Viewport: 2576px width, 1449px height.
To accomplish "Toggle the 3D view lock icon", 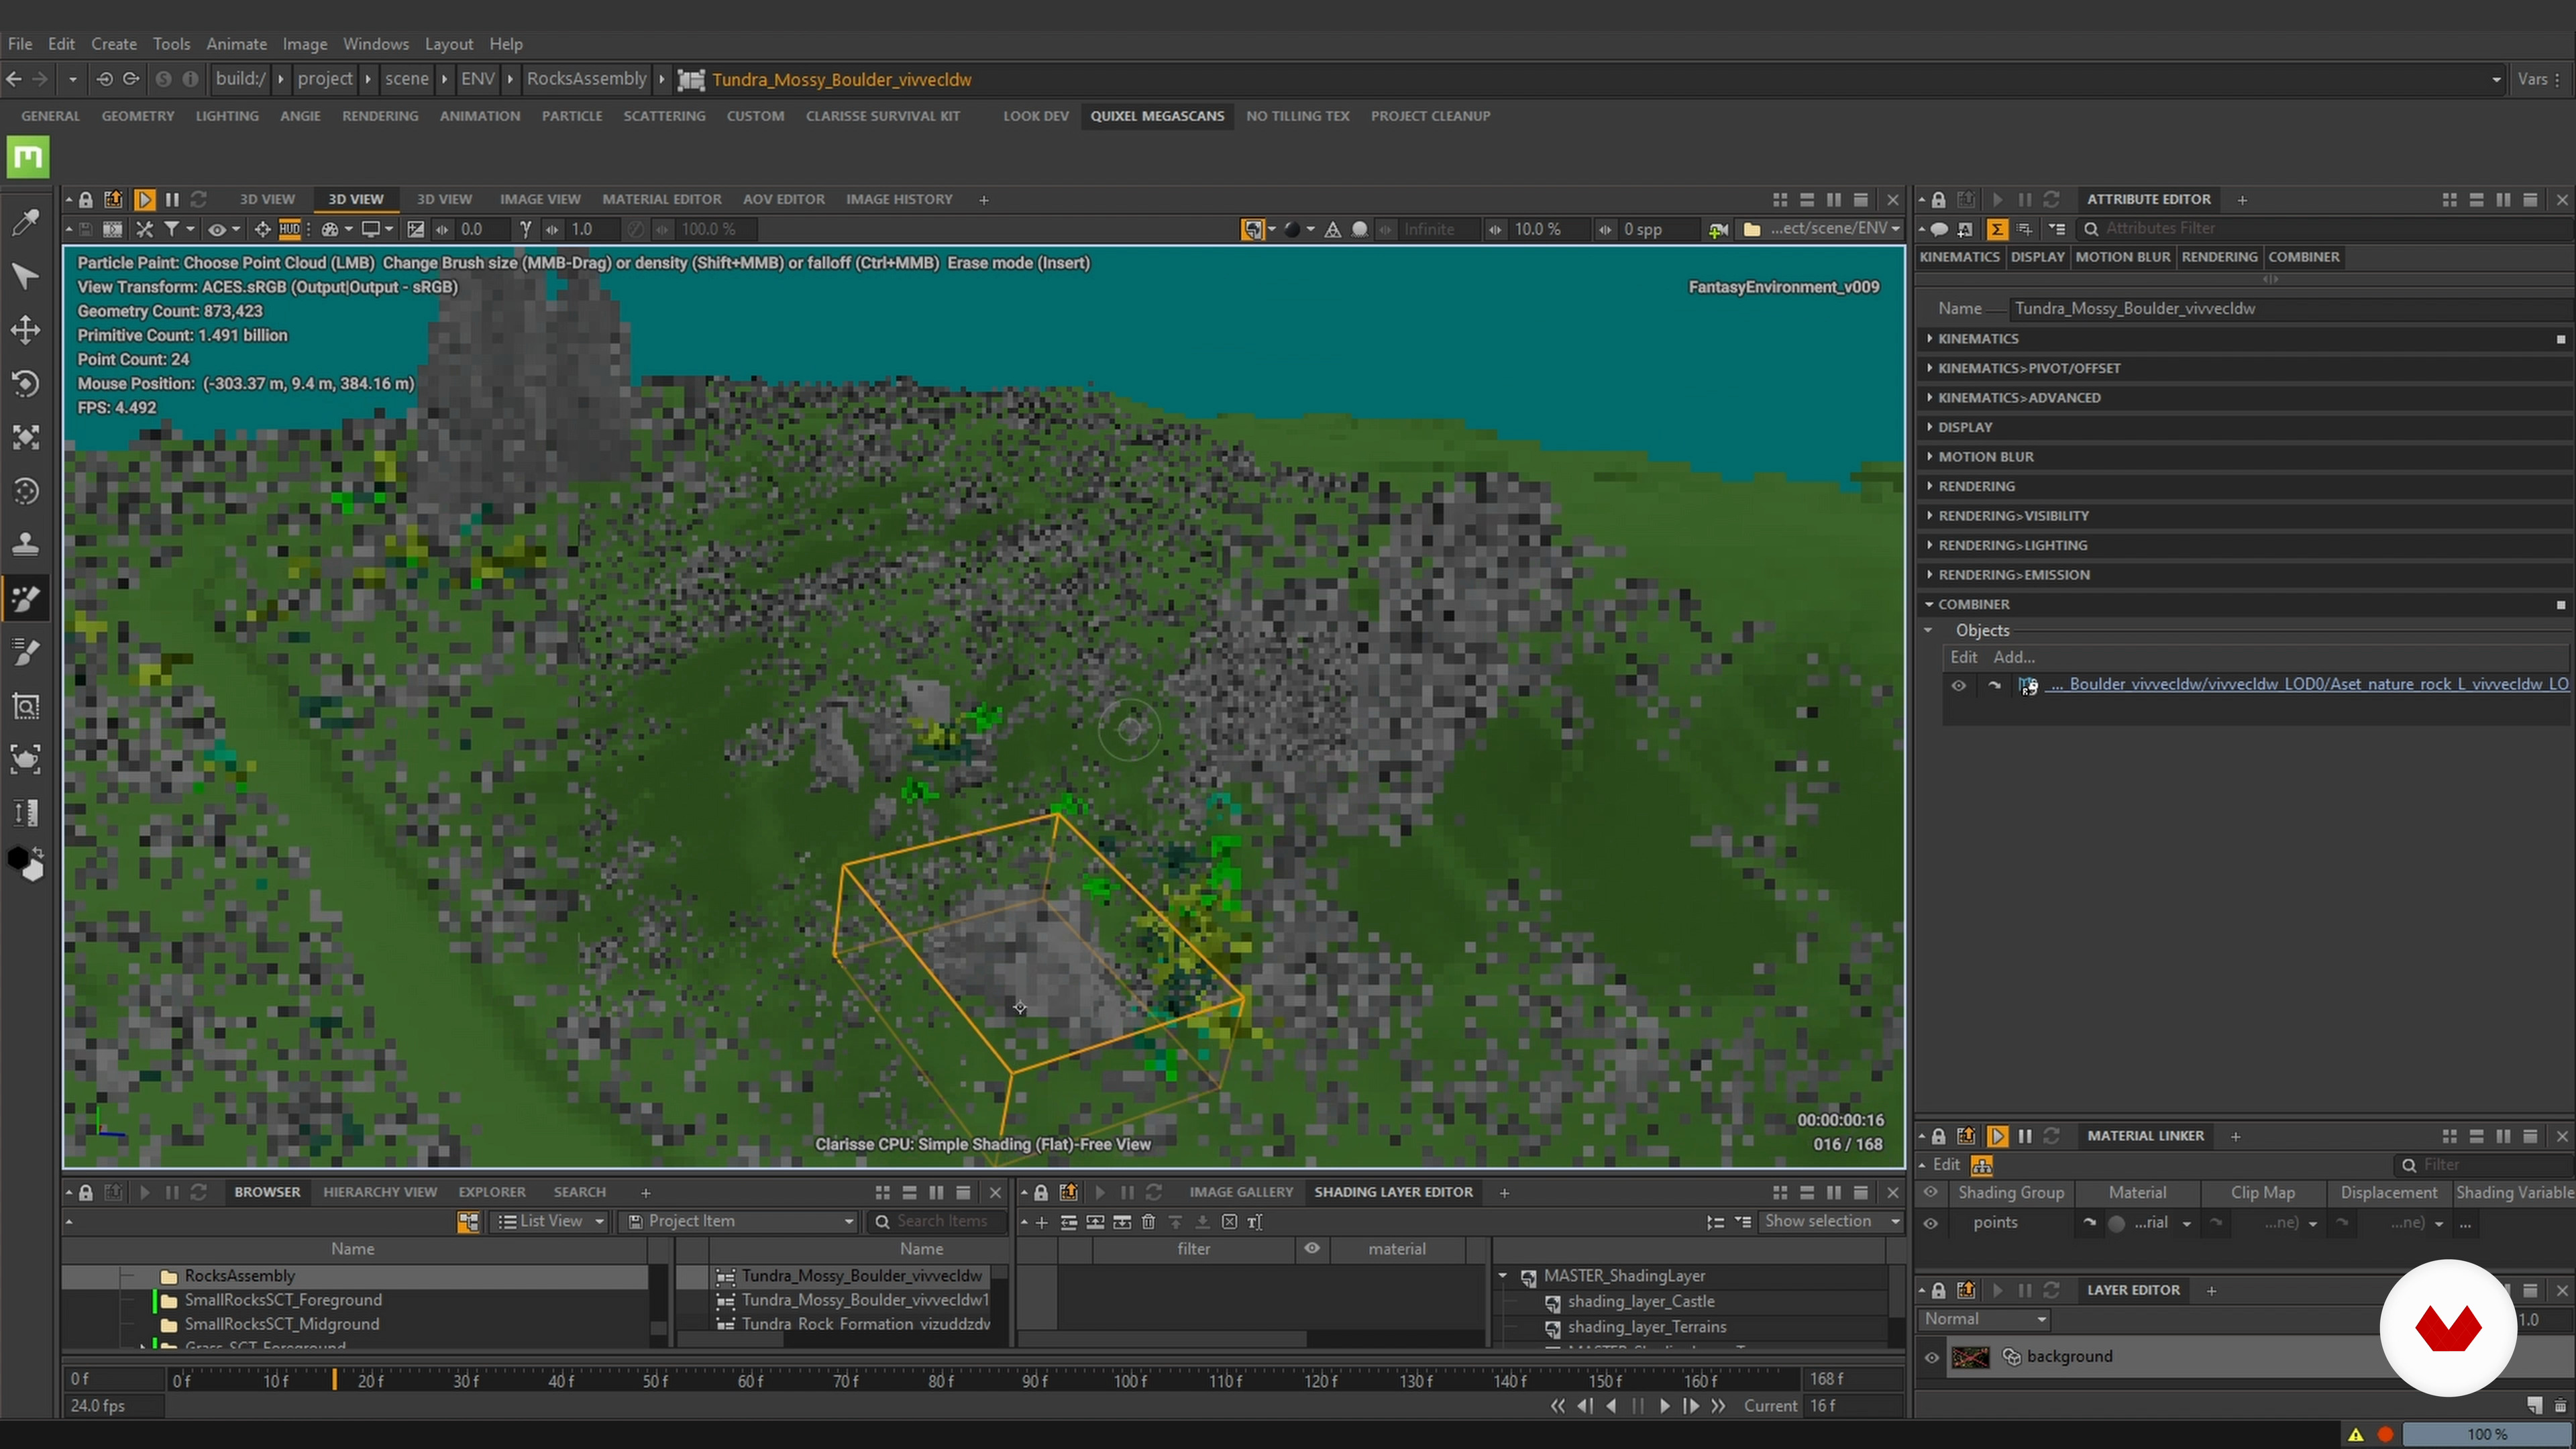I will (86, 200).
